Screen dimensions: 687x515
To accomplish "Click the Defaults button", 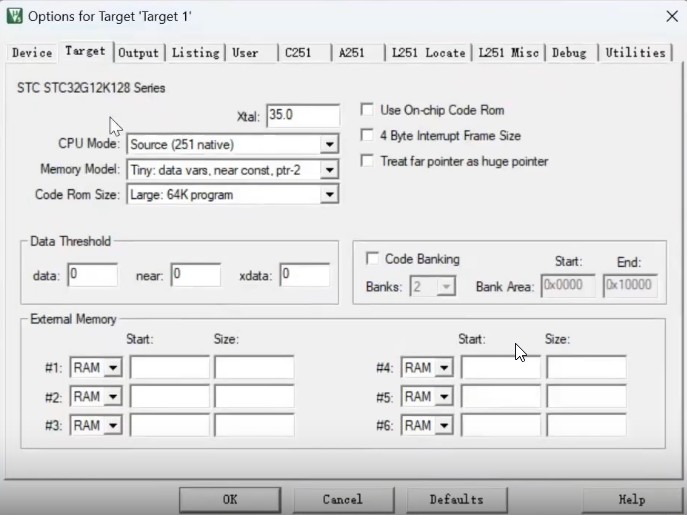I will point(456,499).
